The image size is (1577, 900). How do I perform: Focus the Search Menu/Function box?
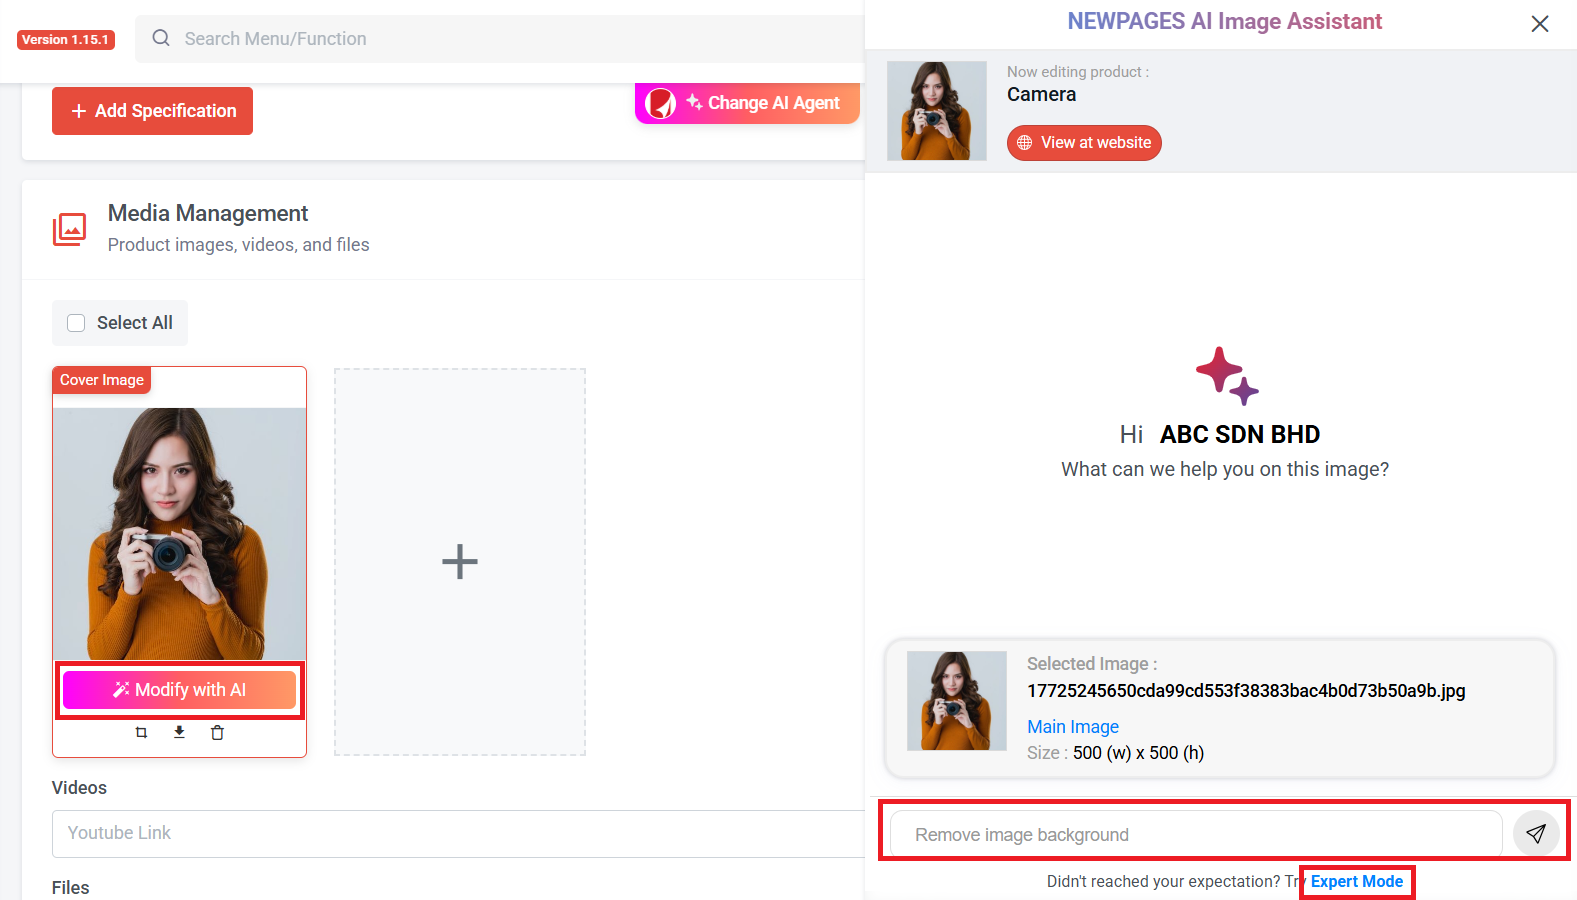pos(500,39)
